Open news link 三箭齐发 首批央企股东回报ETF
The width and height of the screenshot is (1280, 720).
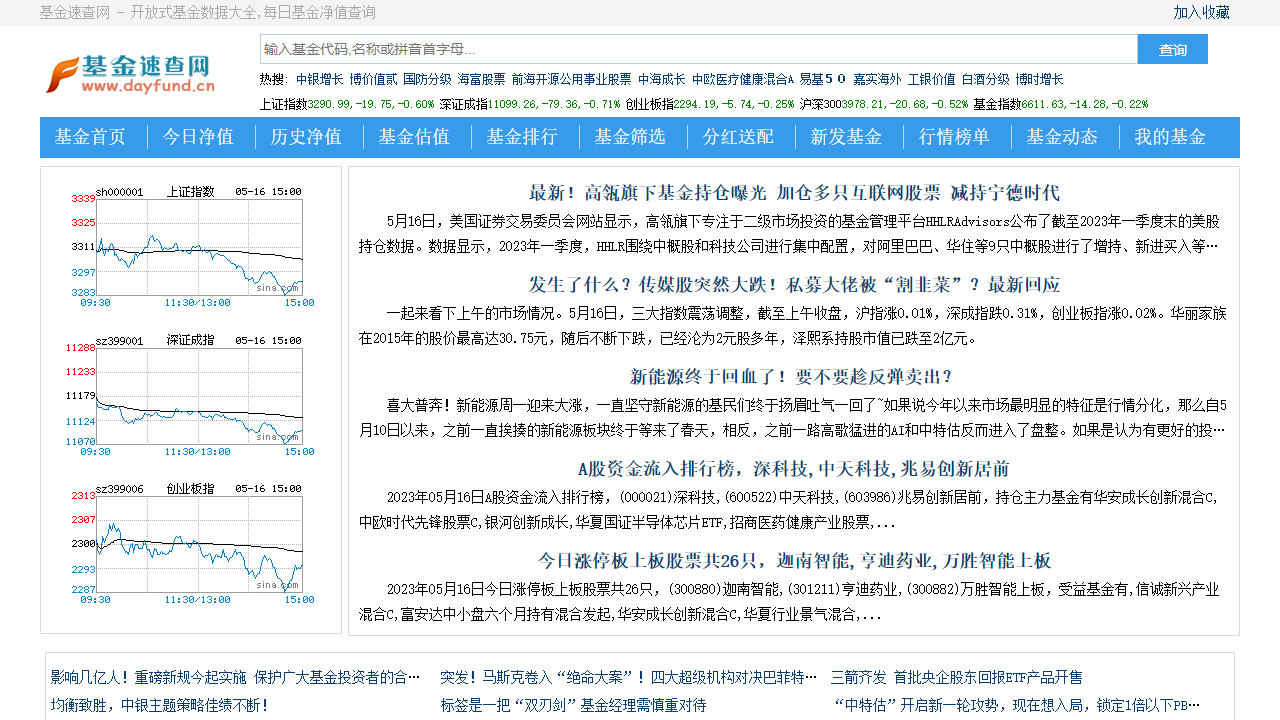click(x=957, y=677)
